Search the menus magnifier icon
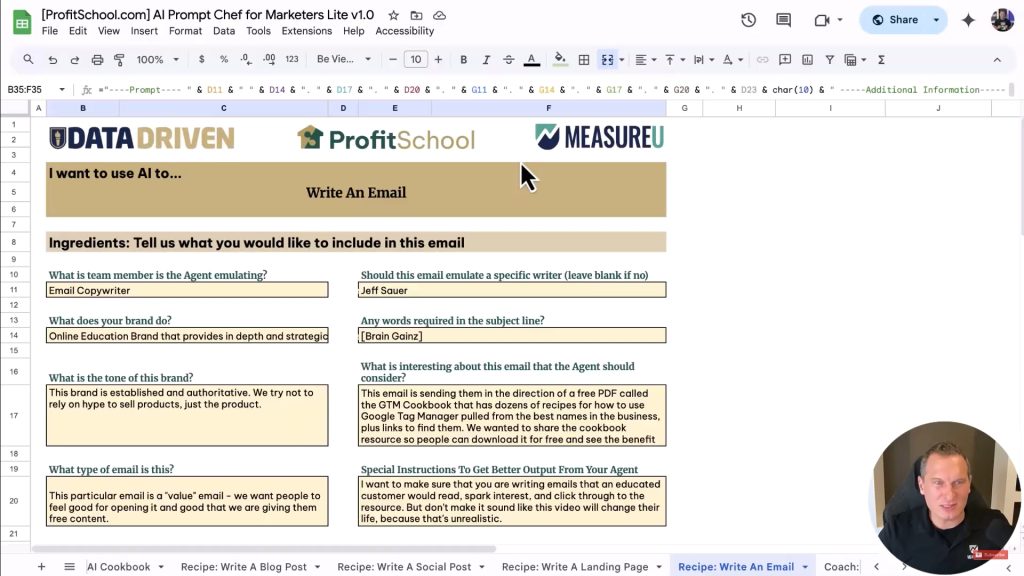 coord(28,59)
